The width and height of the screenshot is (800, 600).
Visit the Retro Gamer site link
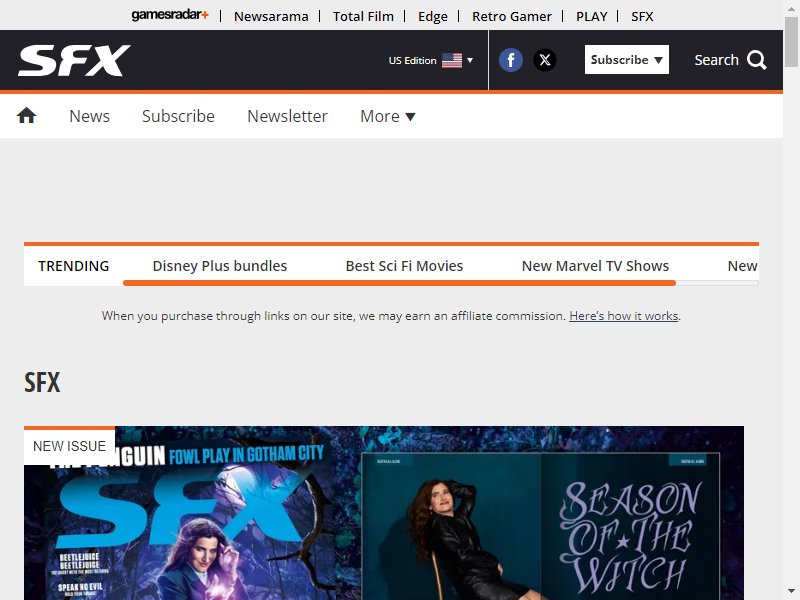coord(512,16)
